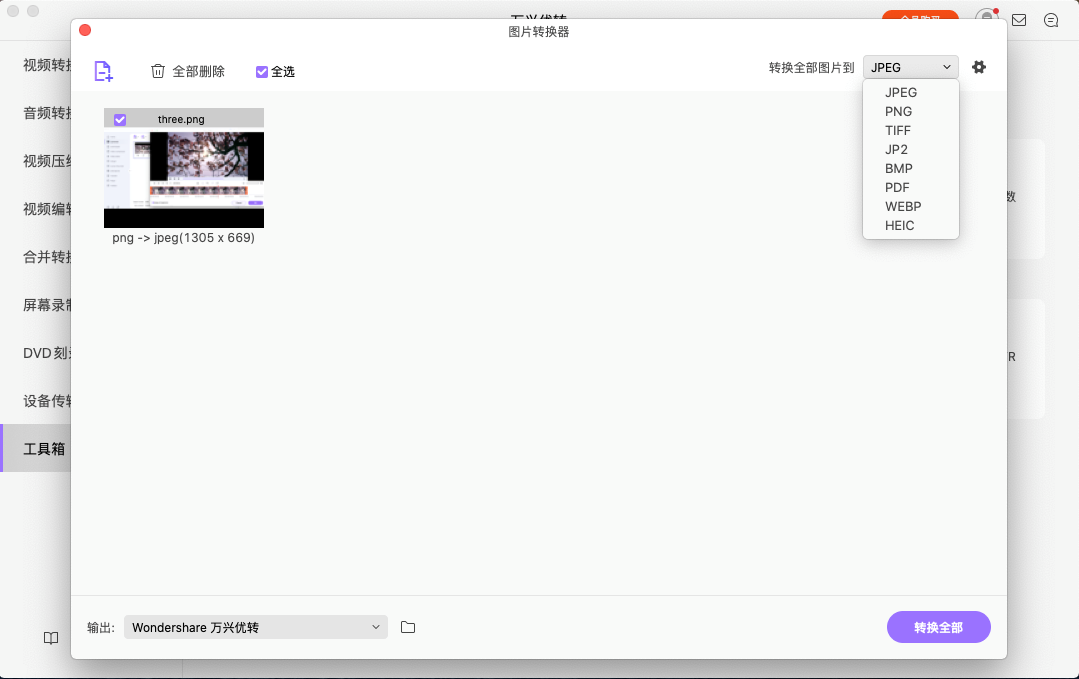Click the trash icon to delete all
The image size is (1079, 679).
(x=158, y=71)
